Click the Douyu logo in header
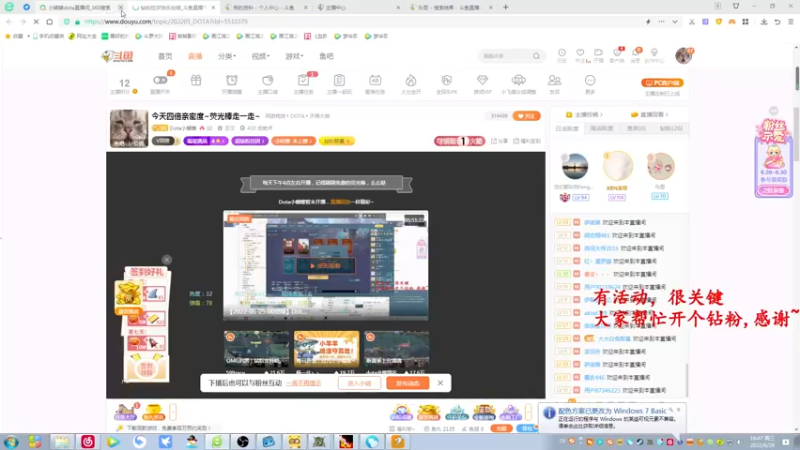 pos(117,56)
